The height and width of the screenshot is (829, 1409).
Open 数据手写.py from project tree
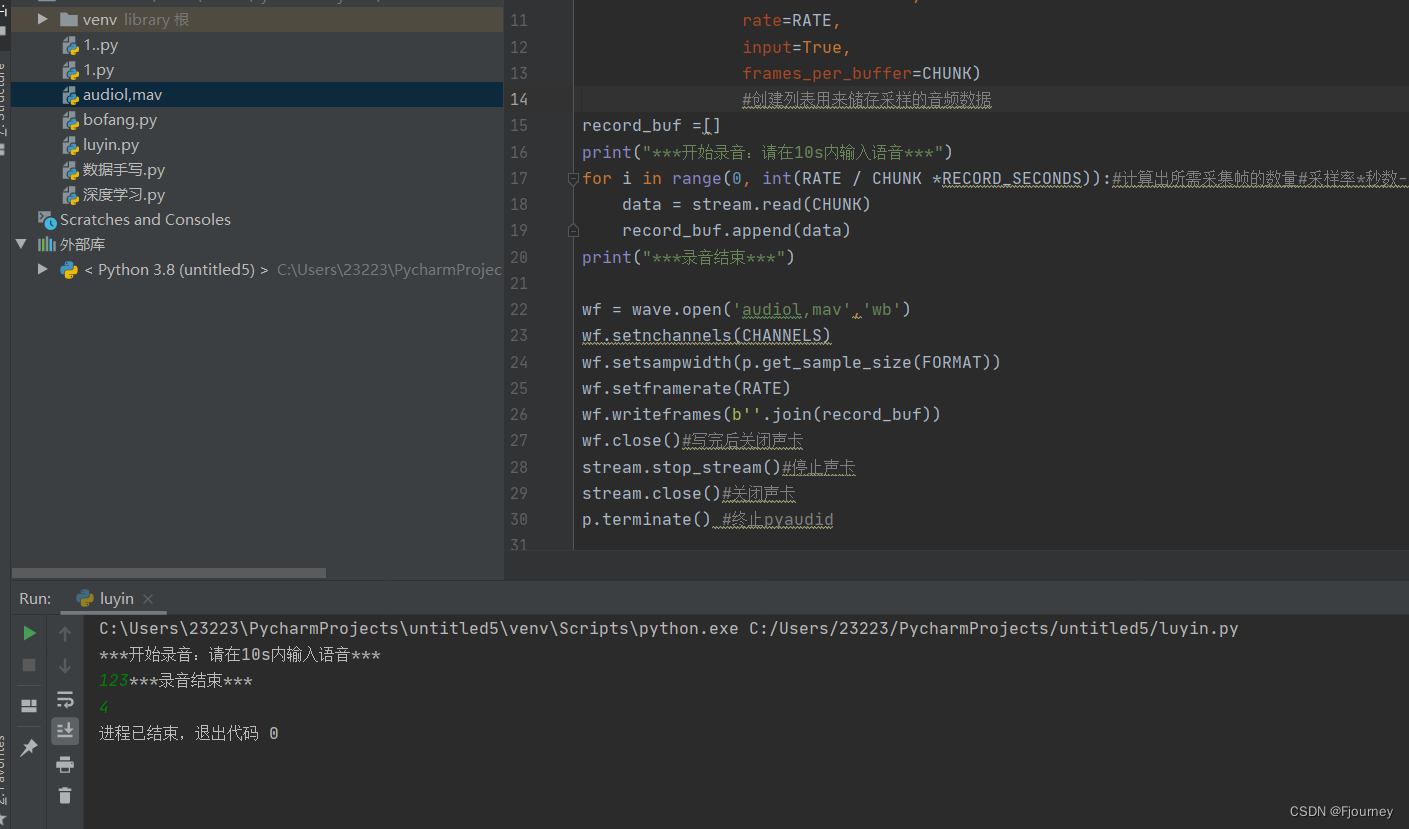(124, 170)
